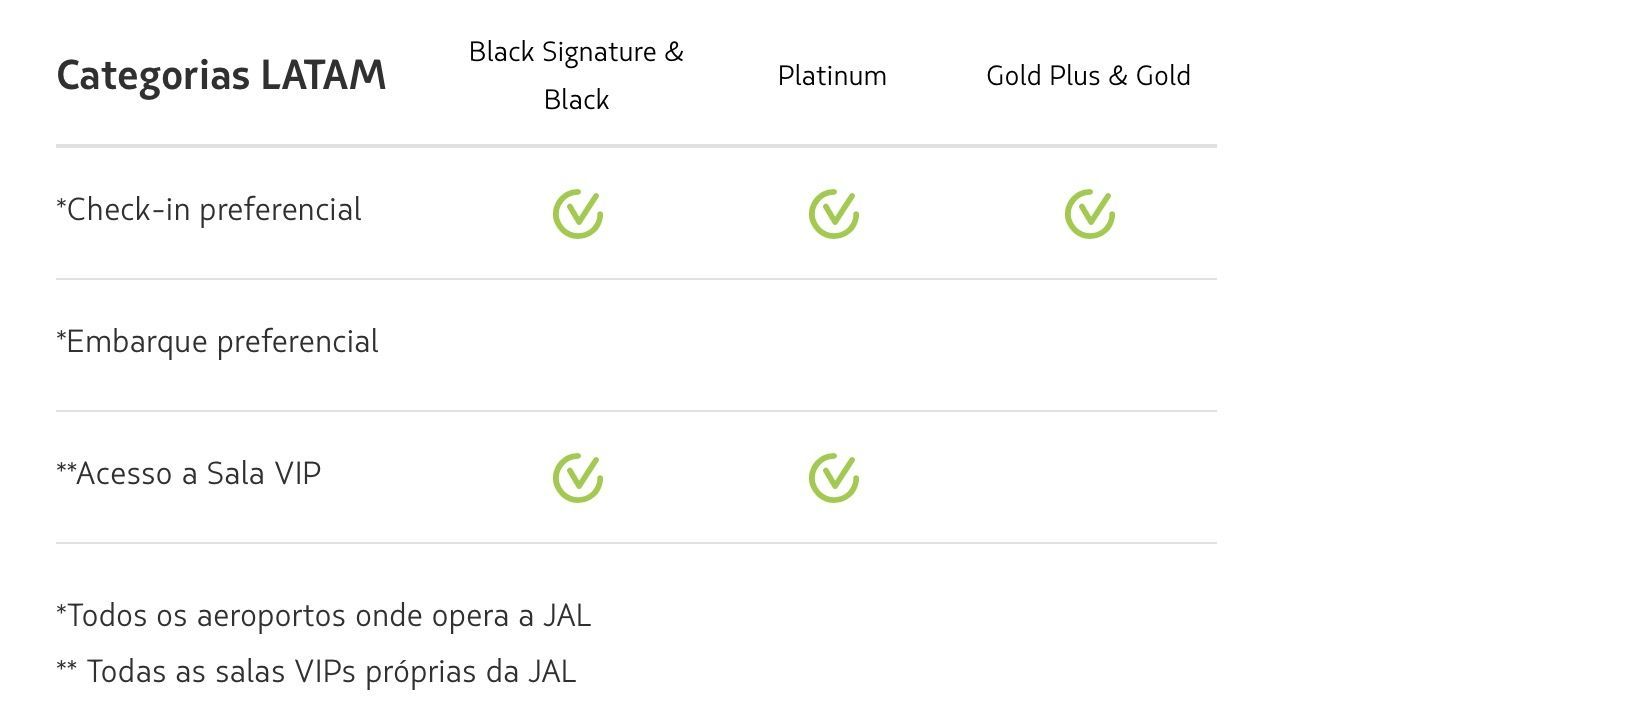
Task: Click the *Check-in preferencial row label
Action: [209, 210]
